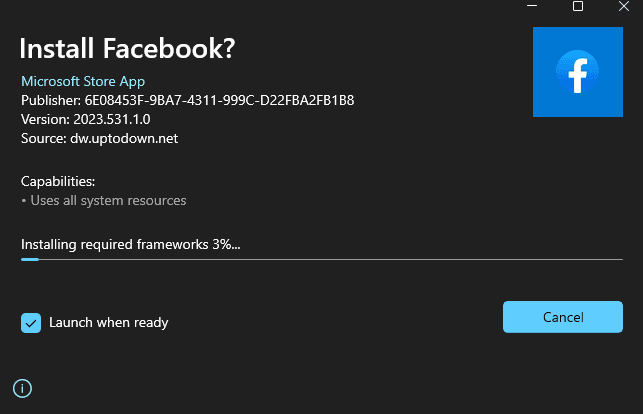This screenshot has height=414, width=643.
Task: Click the 'Launch when ready' label text
Action: coord(108,322)
